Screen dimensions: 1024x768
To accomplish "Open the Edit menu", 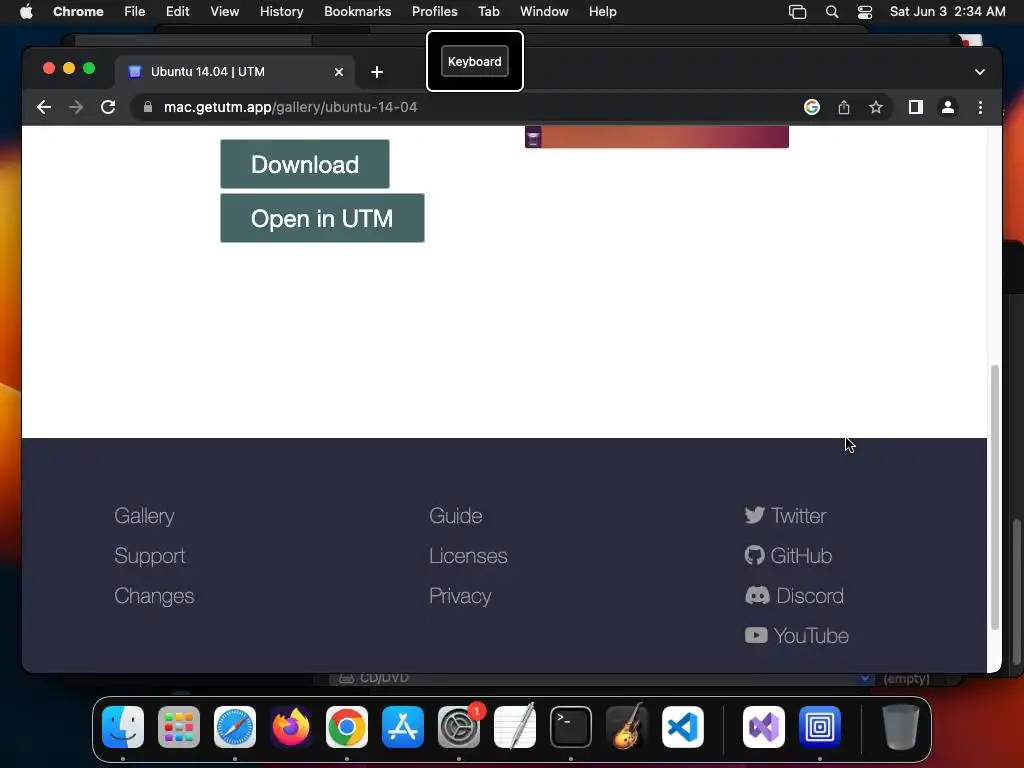I will [178, 12].
